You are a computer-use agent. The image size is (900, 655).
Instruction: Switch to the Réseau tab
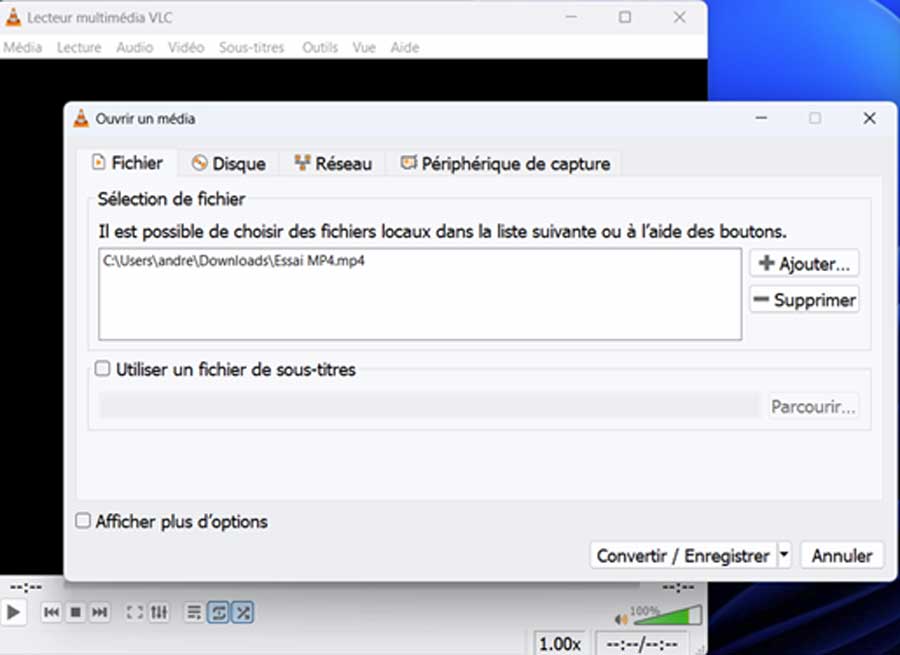pos(333,164)
